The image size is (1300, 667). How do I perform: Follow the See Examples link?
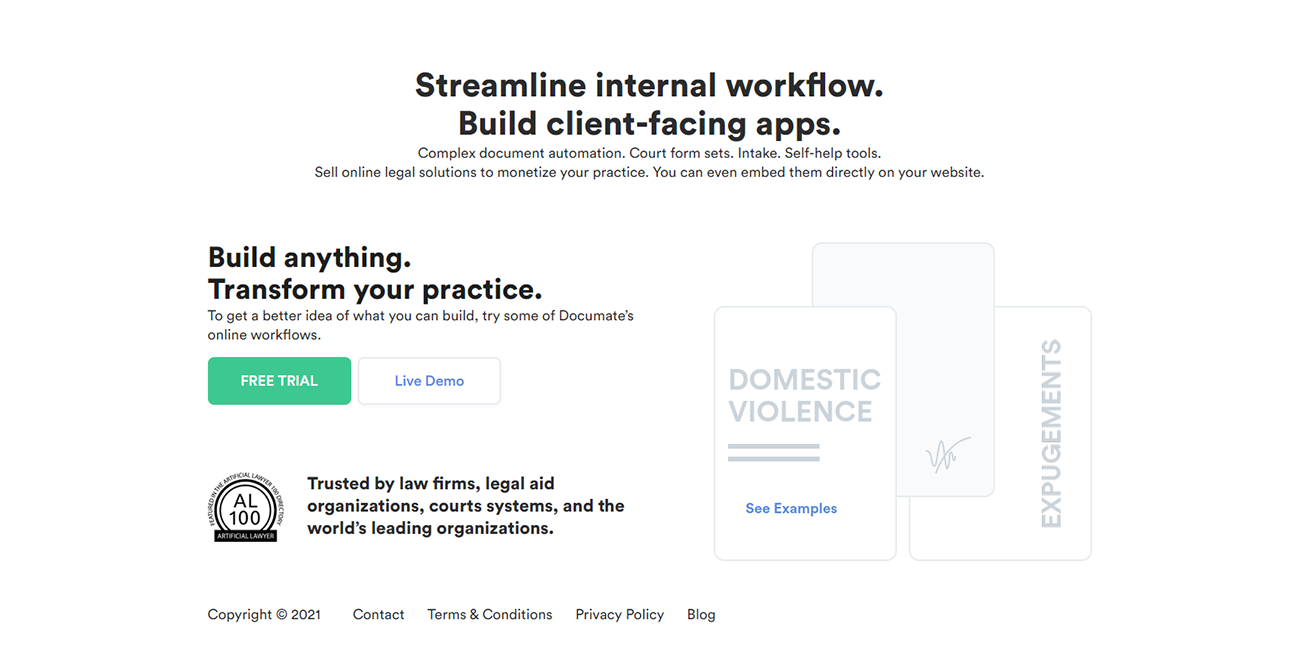791,508
